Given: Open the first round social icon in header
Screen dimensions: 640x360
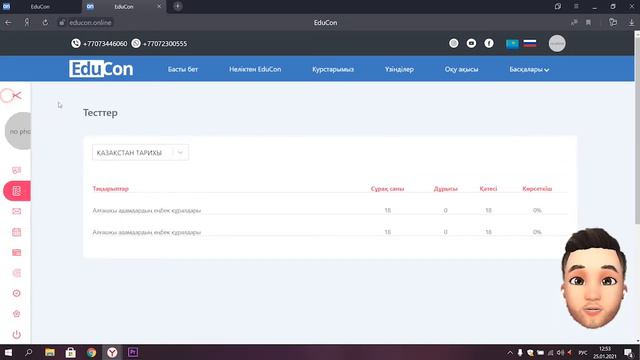Looking at the screenshot, I should point(453,43).
